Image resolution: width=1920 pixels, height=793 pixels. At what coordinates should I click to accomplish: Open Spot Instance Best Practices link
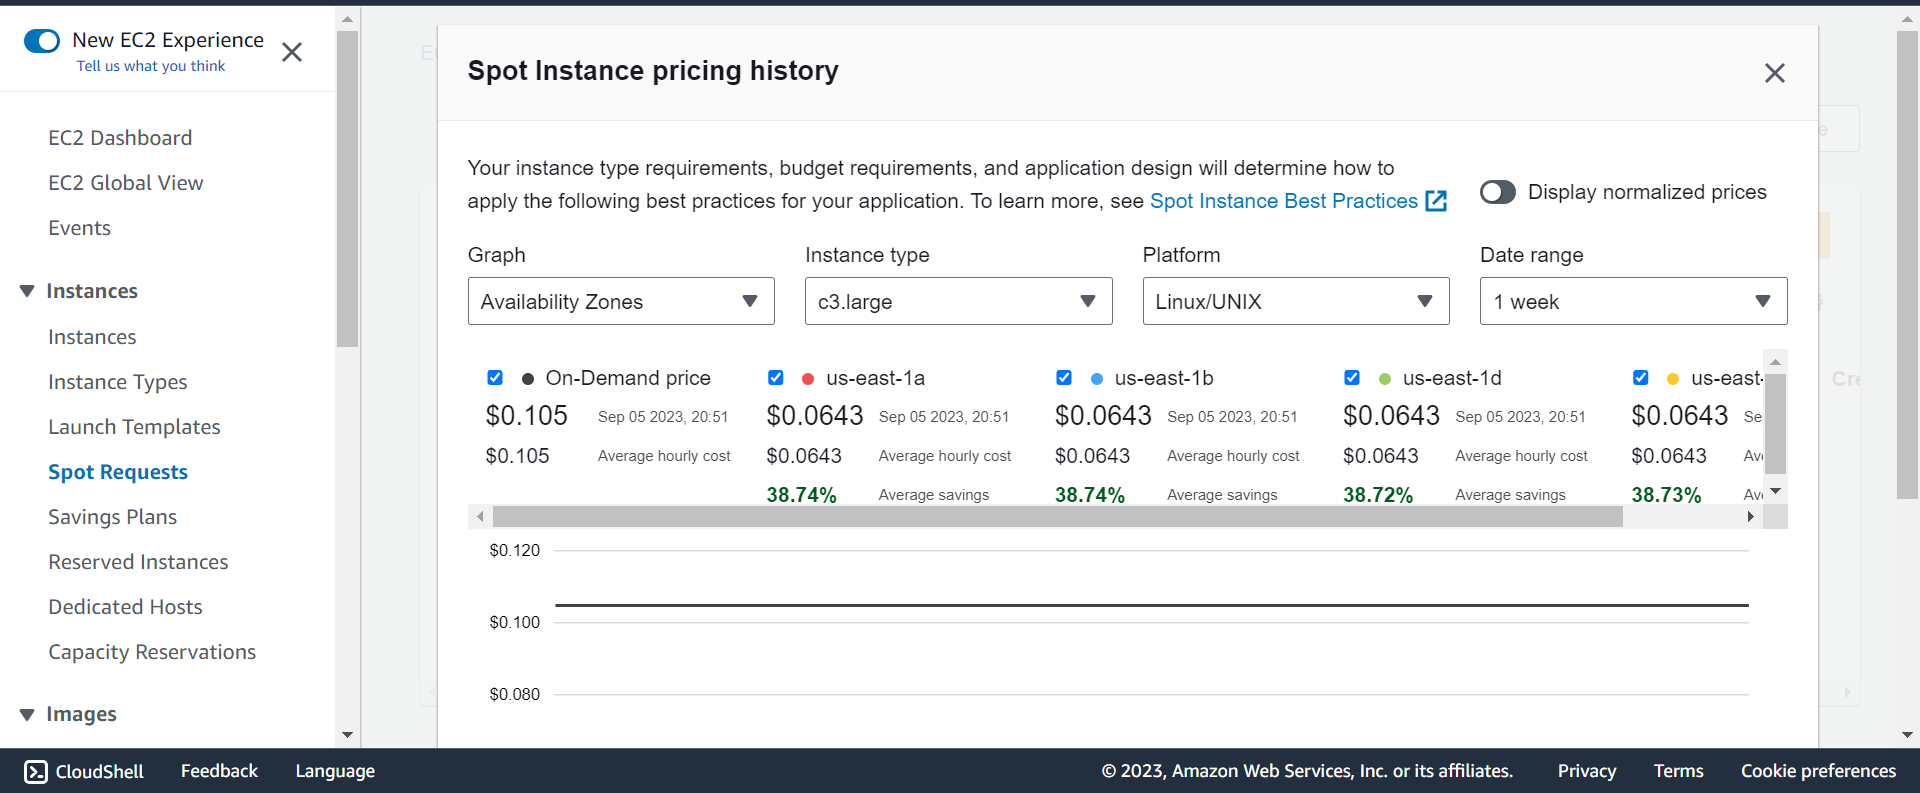(x=1284, y=201)
